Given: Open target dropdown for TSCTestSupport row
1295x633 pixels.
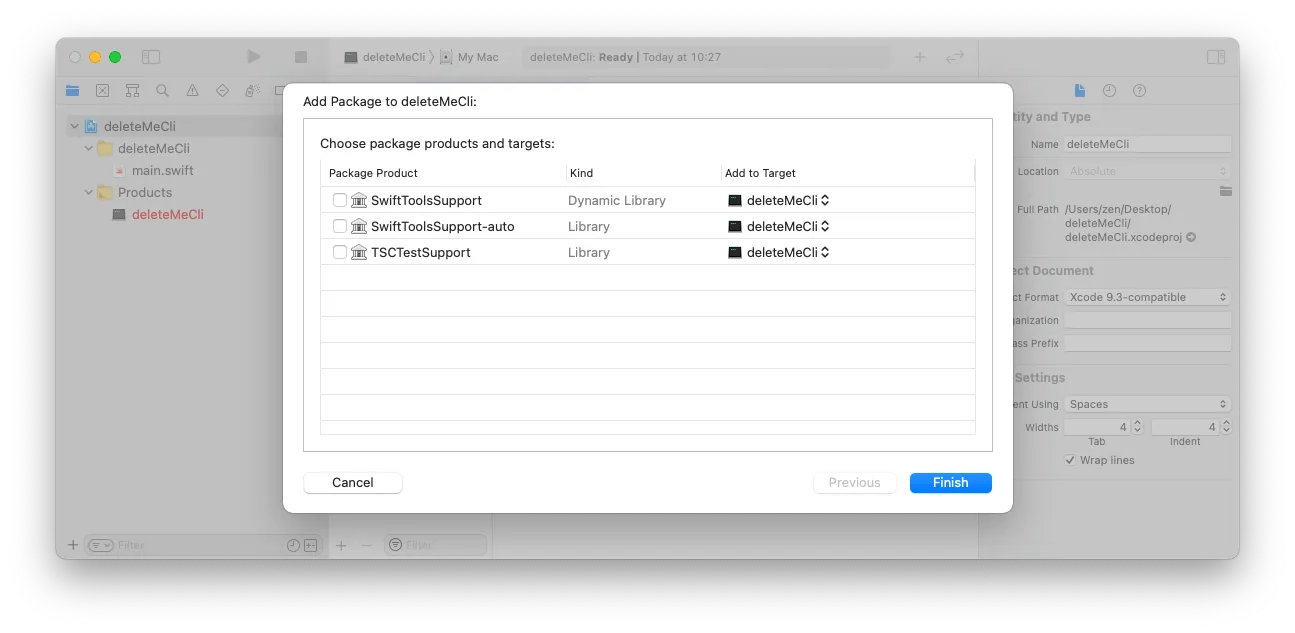Looking at the screenshot, I should coord(779,252).
